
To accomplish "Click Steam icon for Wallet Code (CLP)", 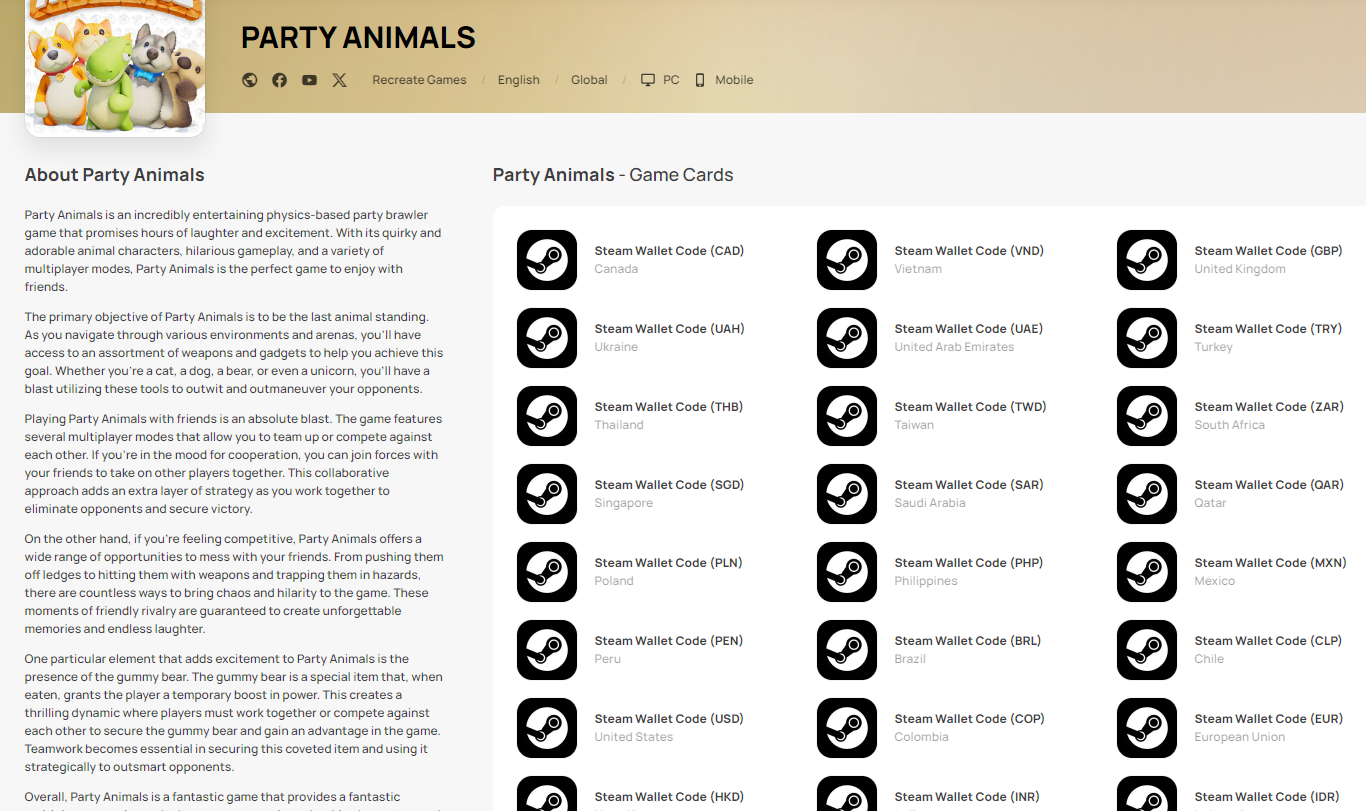I will pos(1147,650).
